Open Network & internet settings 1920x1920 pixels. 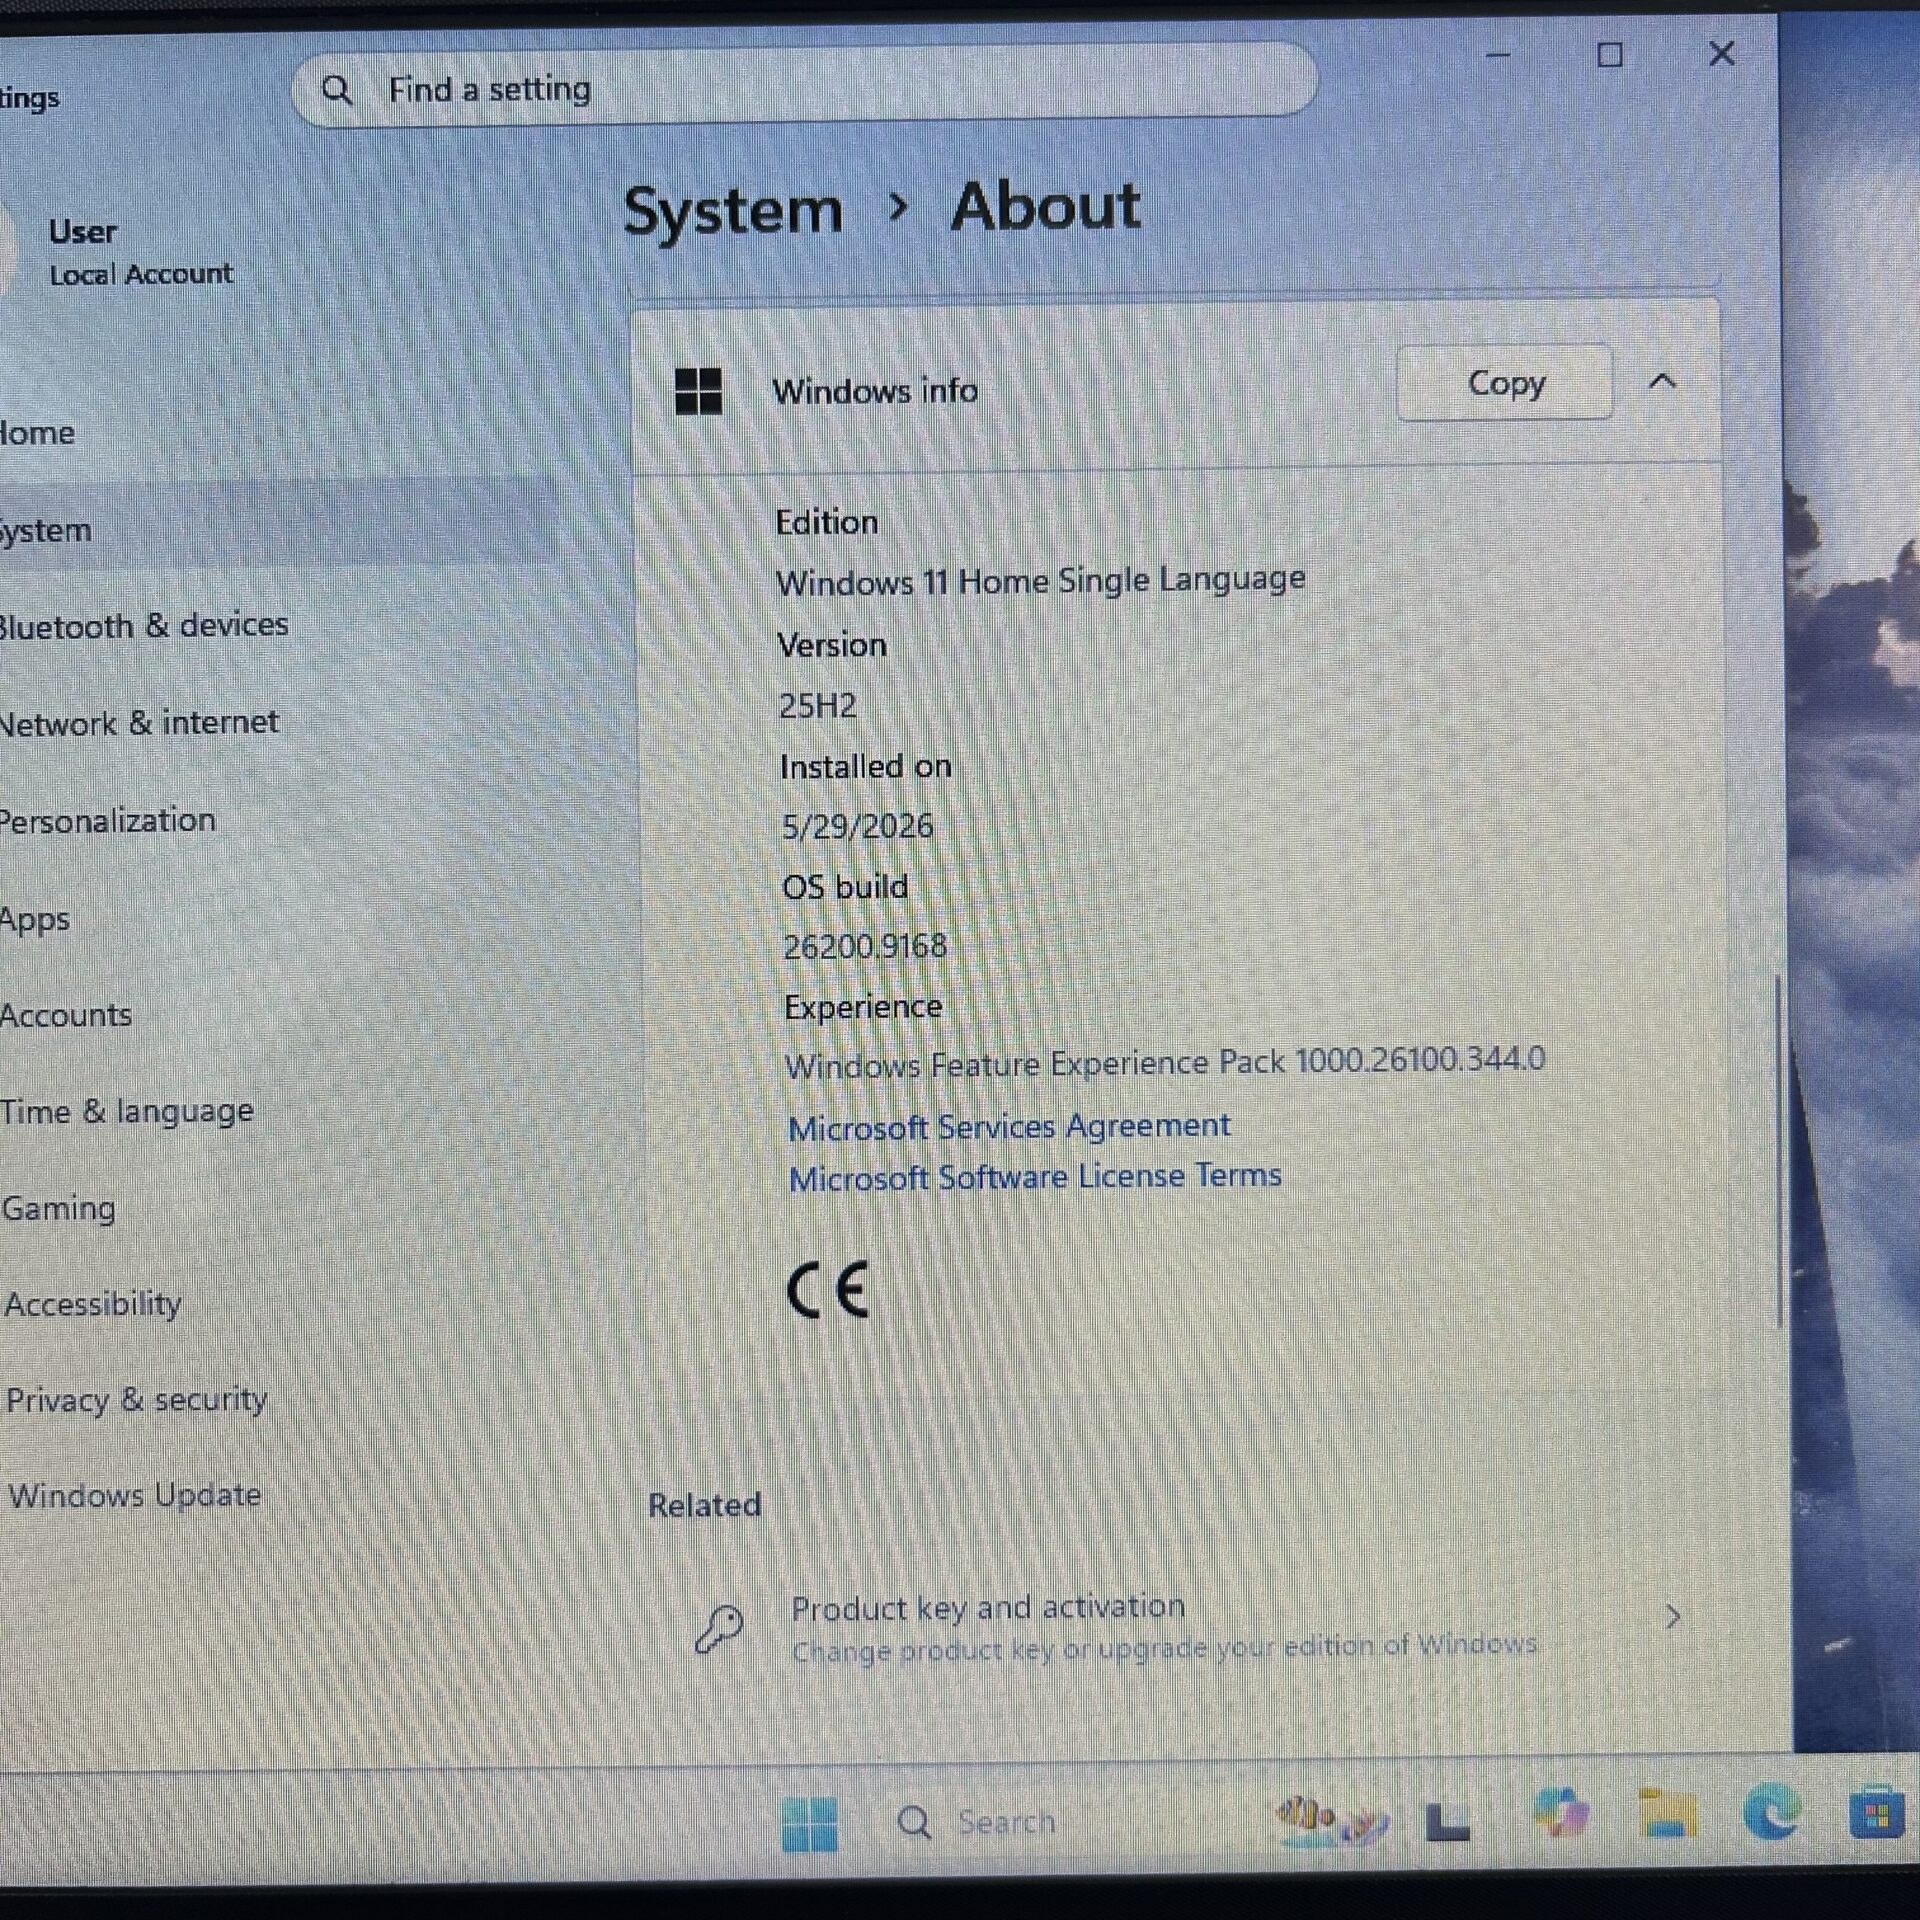click(139, 723)
